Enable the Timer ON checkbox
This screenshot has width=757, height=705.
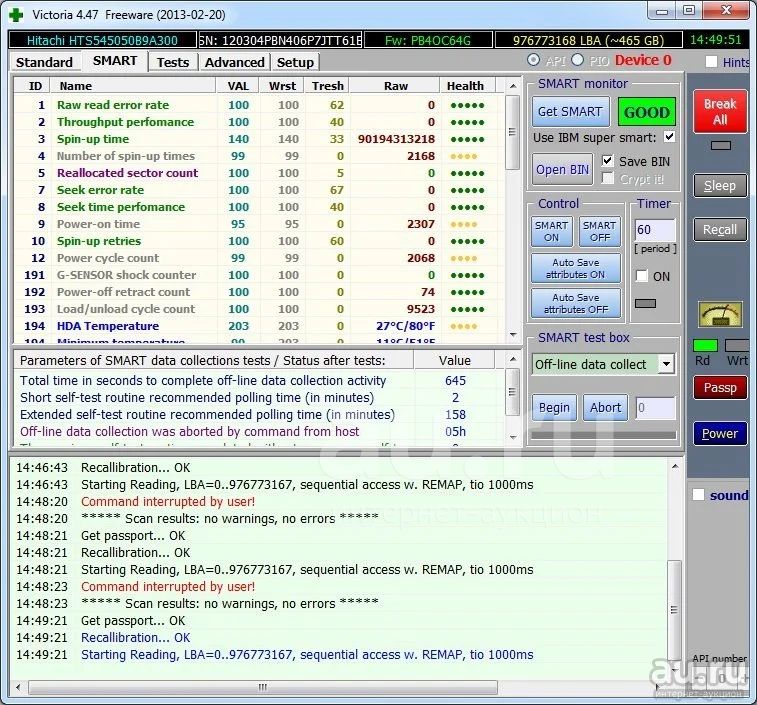641,276
